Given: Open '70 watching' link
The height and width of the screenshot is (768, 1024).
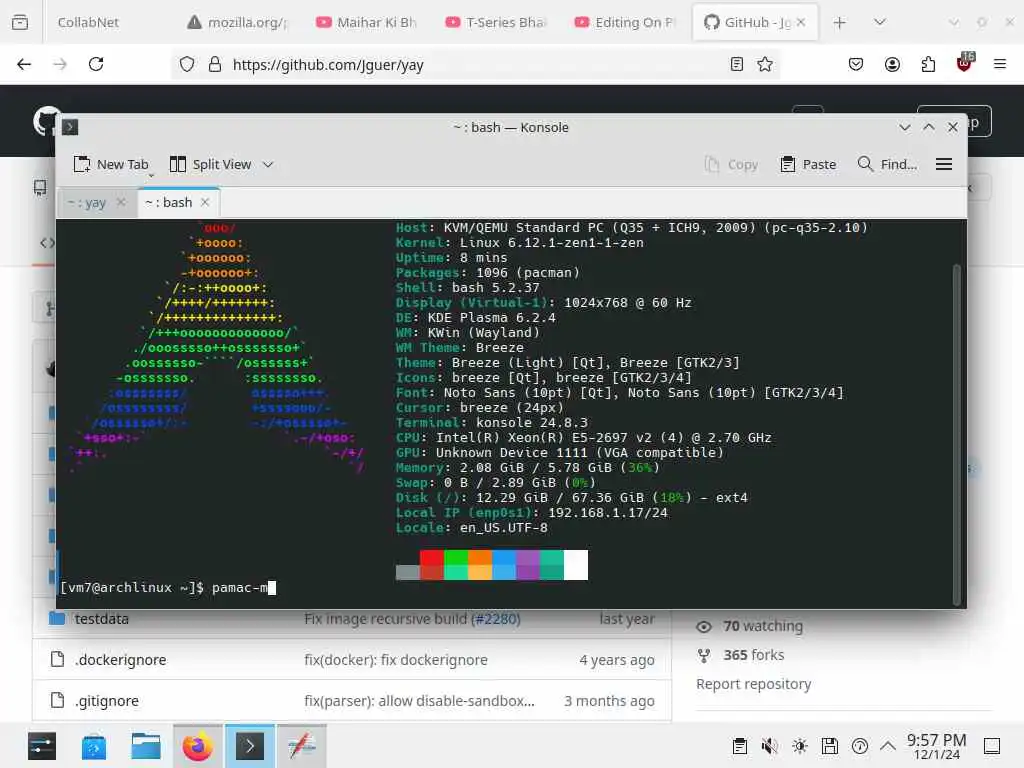Looking at the screenshot, I should 763,626.
